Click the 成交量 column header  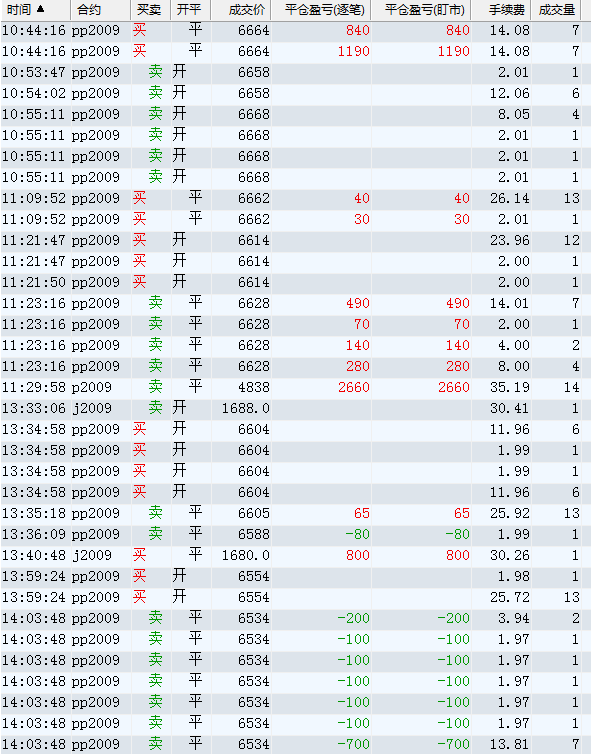tap(556, 10)
